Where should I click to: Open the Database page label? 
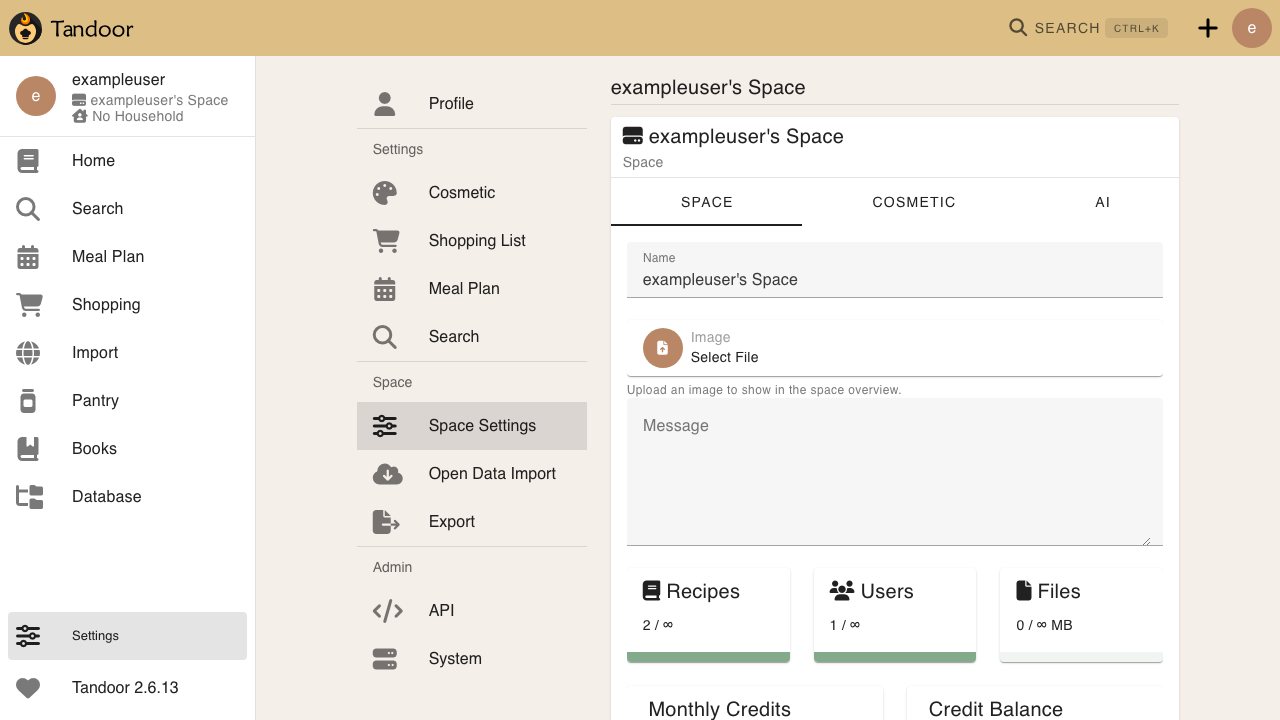coord(107,497)
